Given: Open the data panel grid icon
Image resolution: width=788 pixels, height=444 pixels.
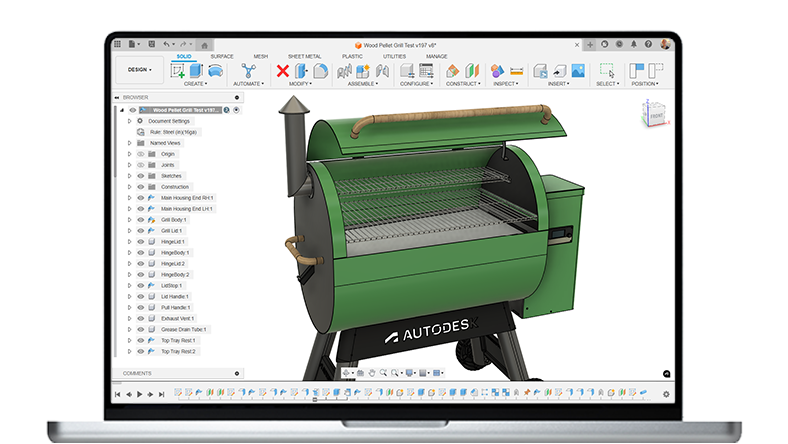Looking at the screenshot, I should pos(117,44).
